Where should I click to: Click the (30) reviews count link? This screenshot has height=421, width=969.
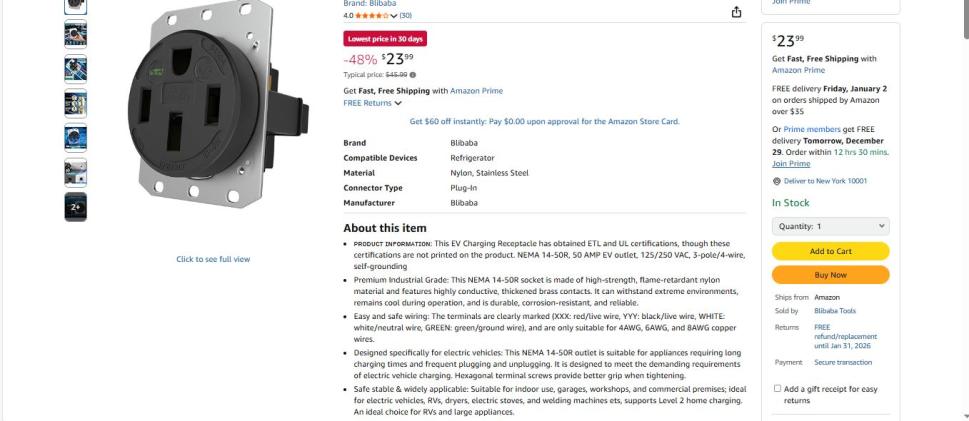click(405, 16)
